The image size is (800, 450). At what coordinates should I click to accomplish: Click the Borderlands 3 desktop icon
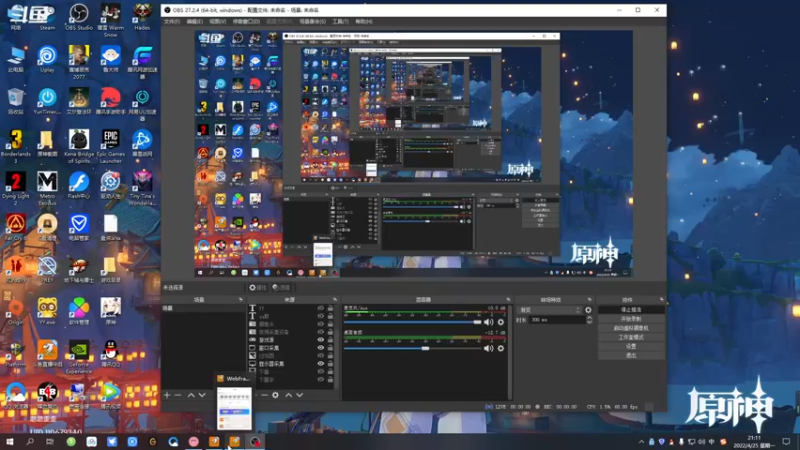click(15, 146)
